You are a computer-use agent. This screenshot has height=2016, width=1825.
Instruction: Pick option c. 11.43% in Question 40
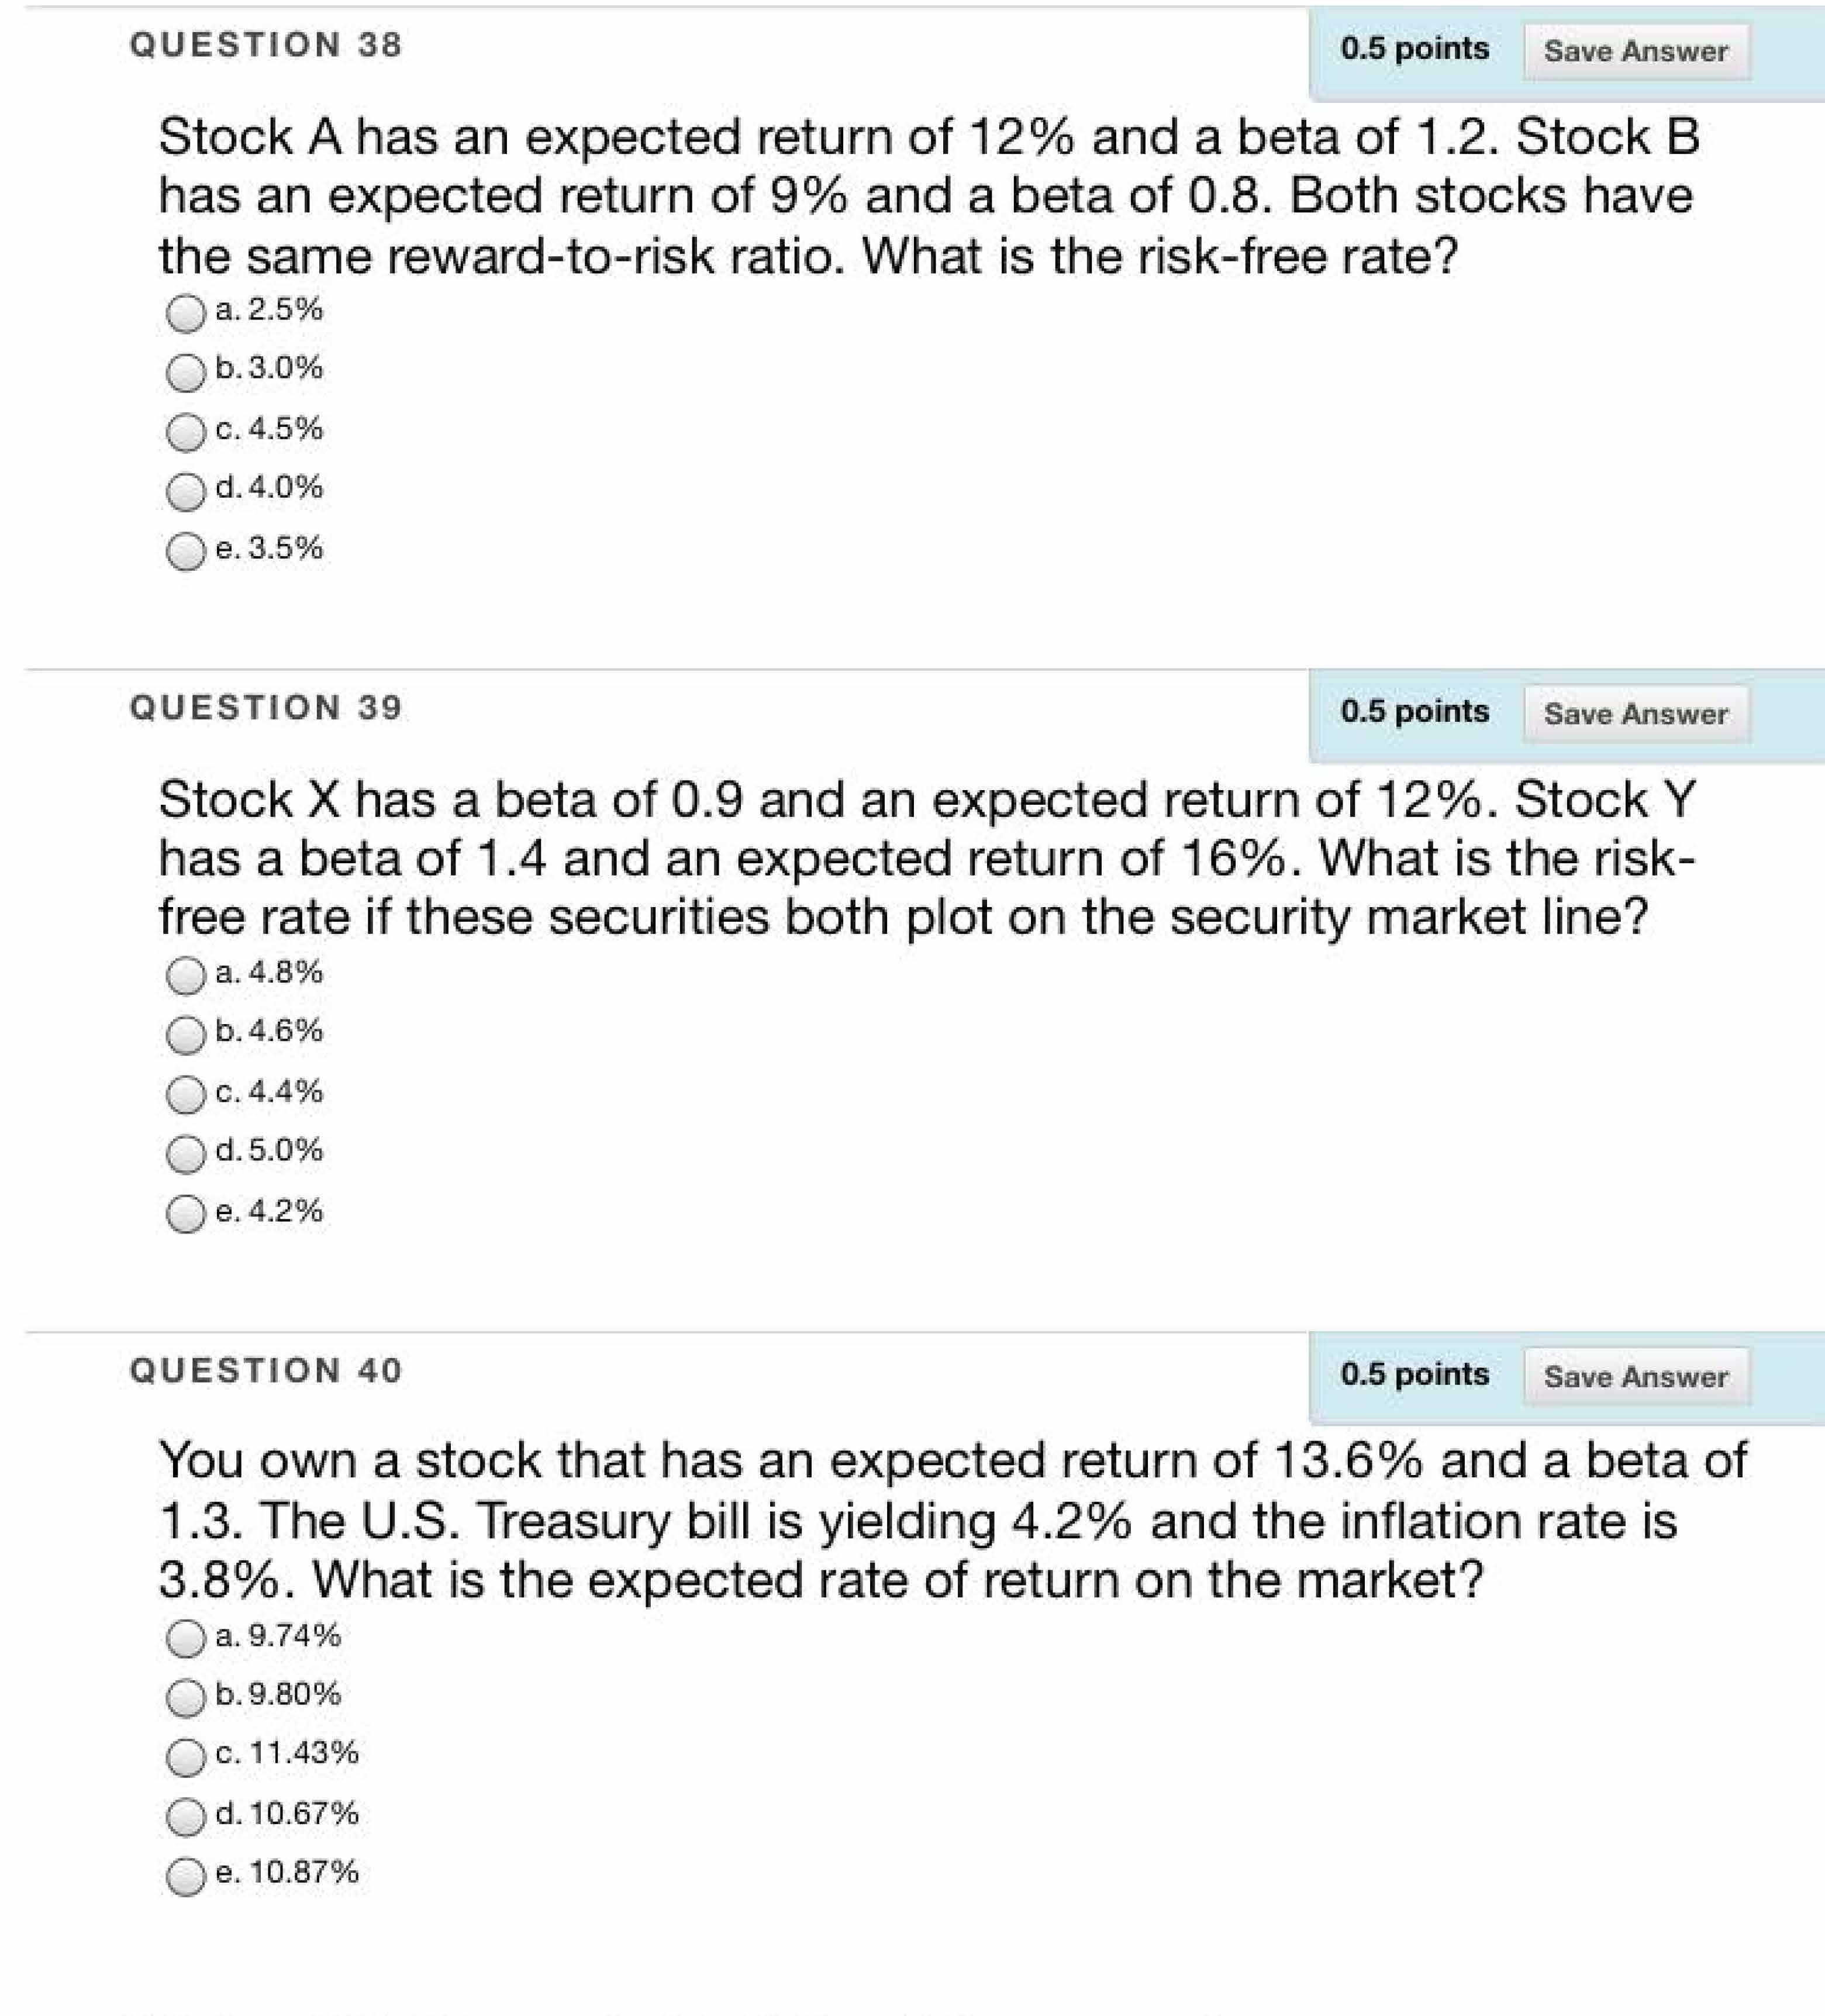[x=185, y=1757]
